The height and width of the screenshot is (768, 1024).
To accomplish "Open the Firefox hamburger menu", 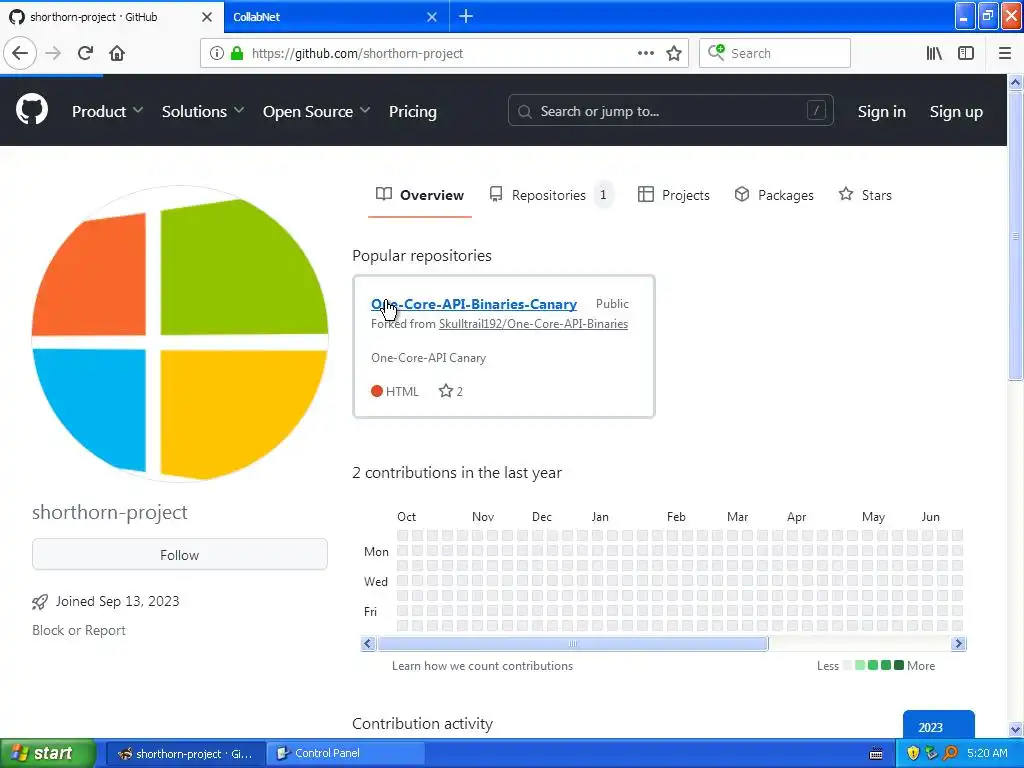I will pyautogui.click(x=1005, y=53).
